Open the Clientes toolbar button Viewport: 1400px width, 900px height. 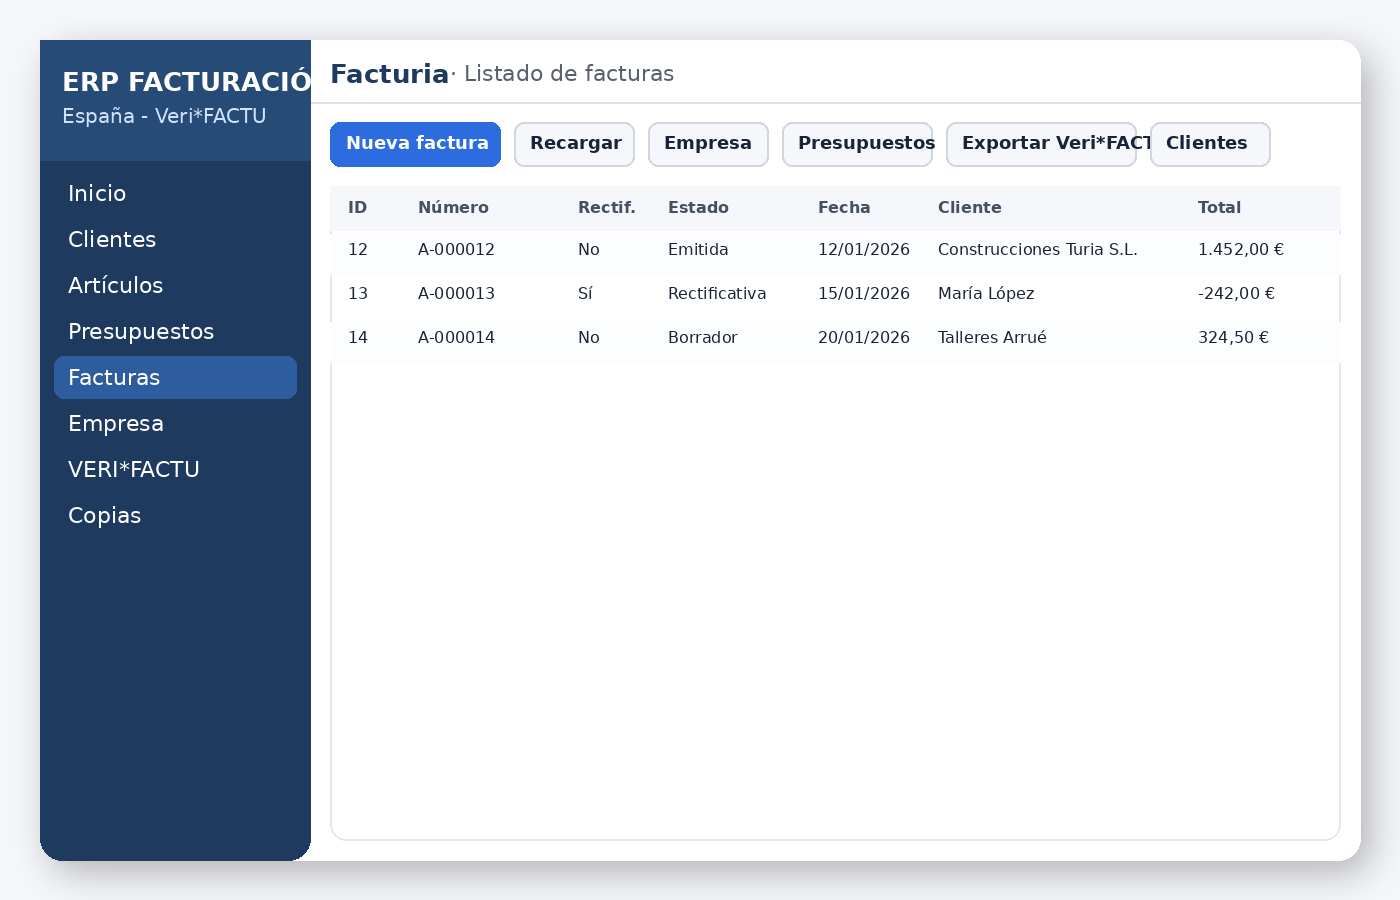[x=1210, y=144]
